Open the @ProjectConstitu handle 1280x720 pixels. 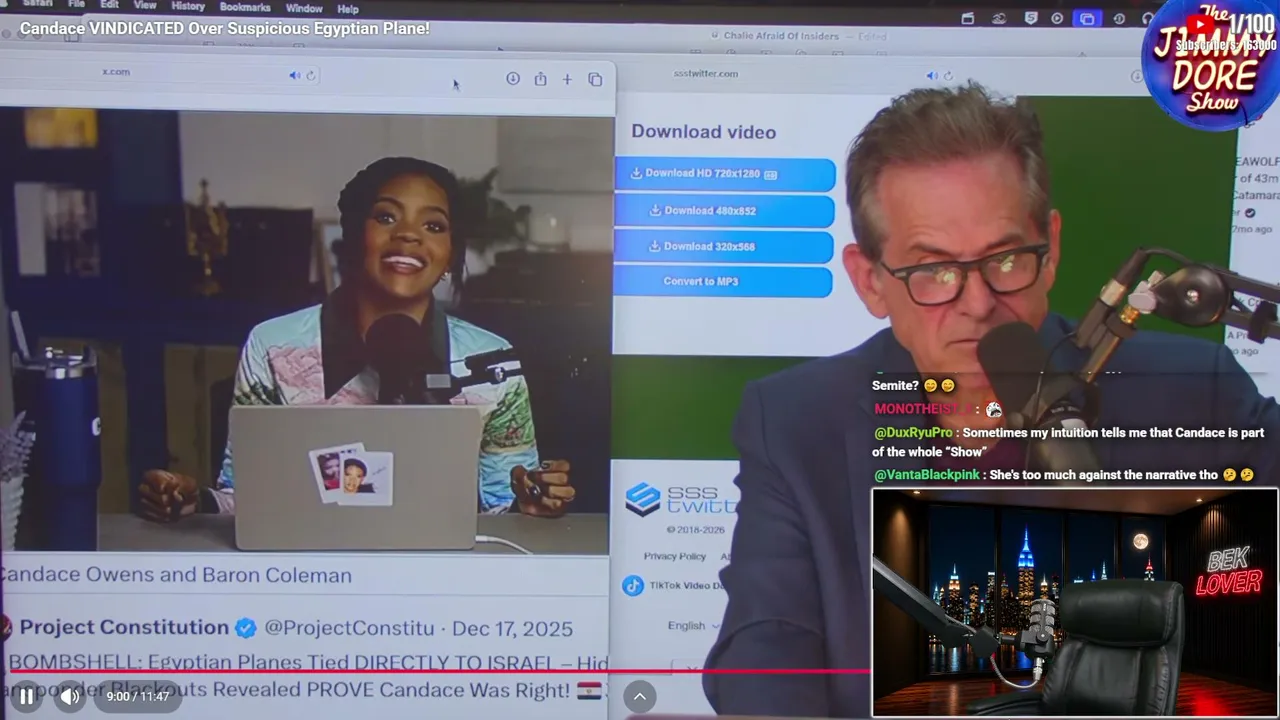349,629
